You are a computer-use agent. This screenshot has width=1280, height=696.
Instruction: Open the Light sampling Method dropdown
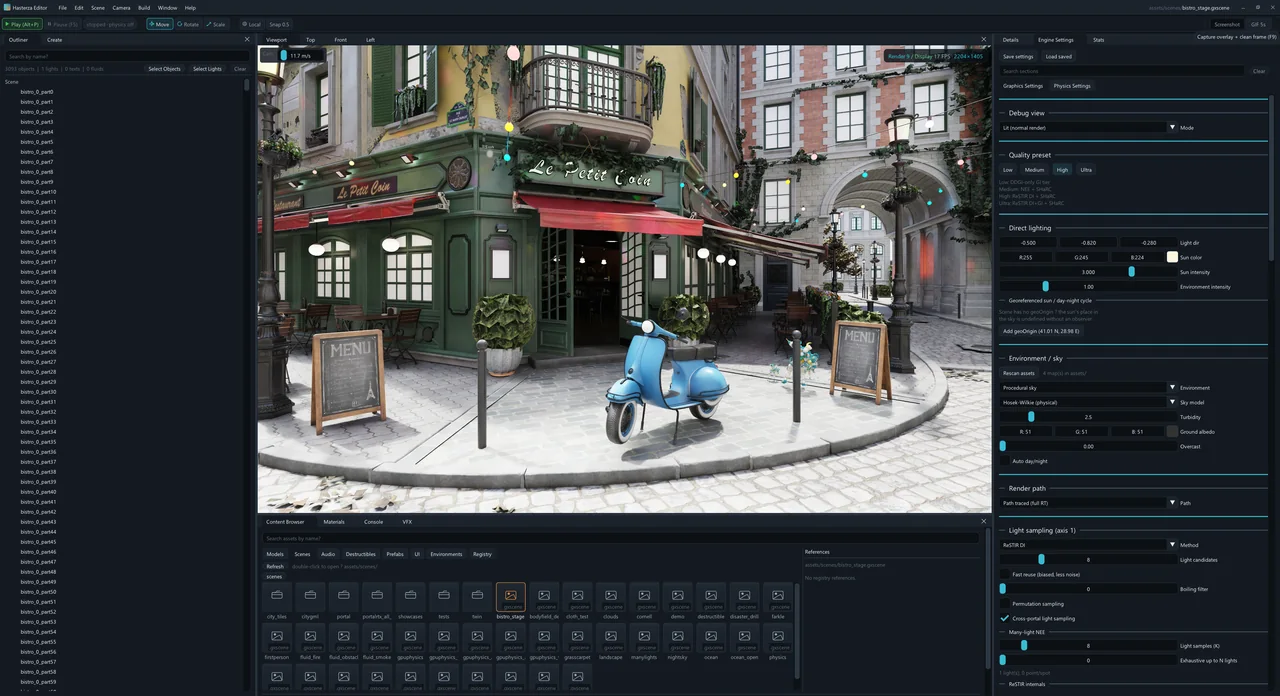click(x=1088, y=545)
